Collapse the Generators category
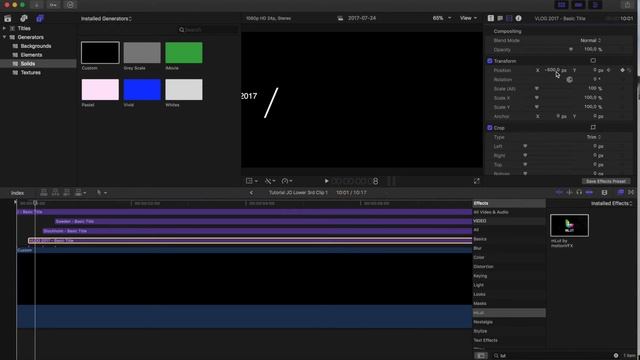The image size is (640, 360). (x=4, y=37)
